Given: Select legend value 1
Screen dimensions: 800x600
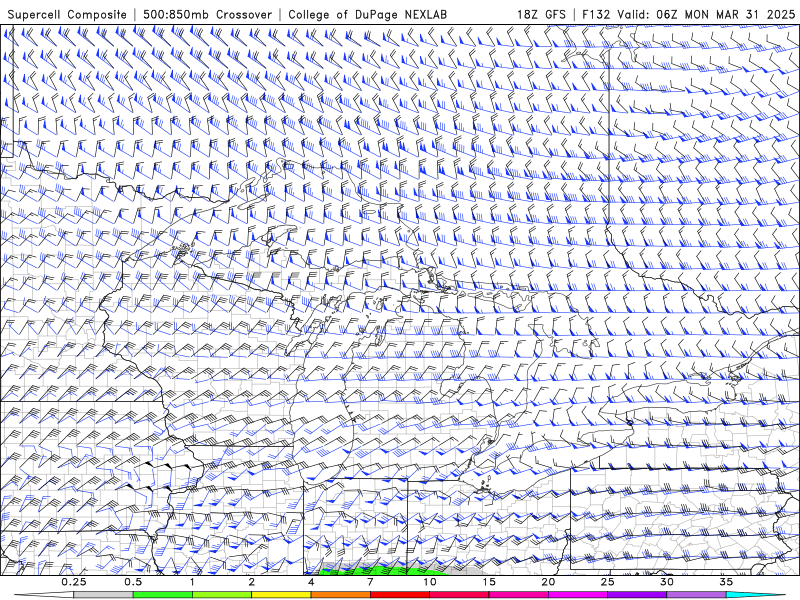Looking at the screenshot, I should (x=192, y=582).
